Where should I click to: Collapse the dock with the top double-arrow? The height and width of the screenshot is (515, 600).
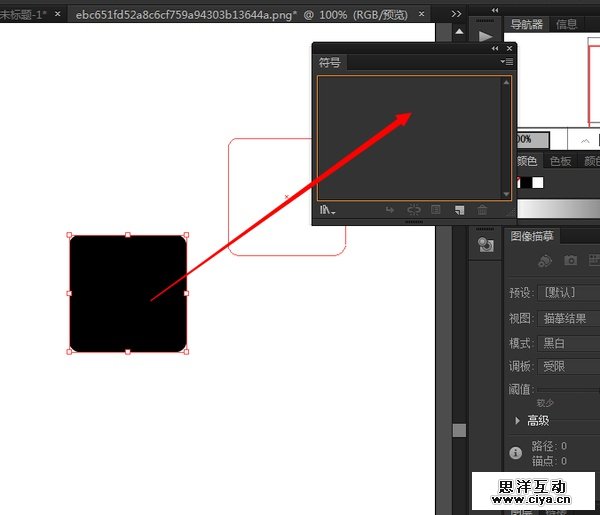tap(495, 10)
